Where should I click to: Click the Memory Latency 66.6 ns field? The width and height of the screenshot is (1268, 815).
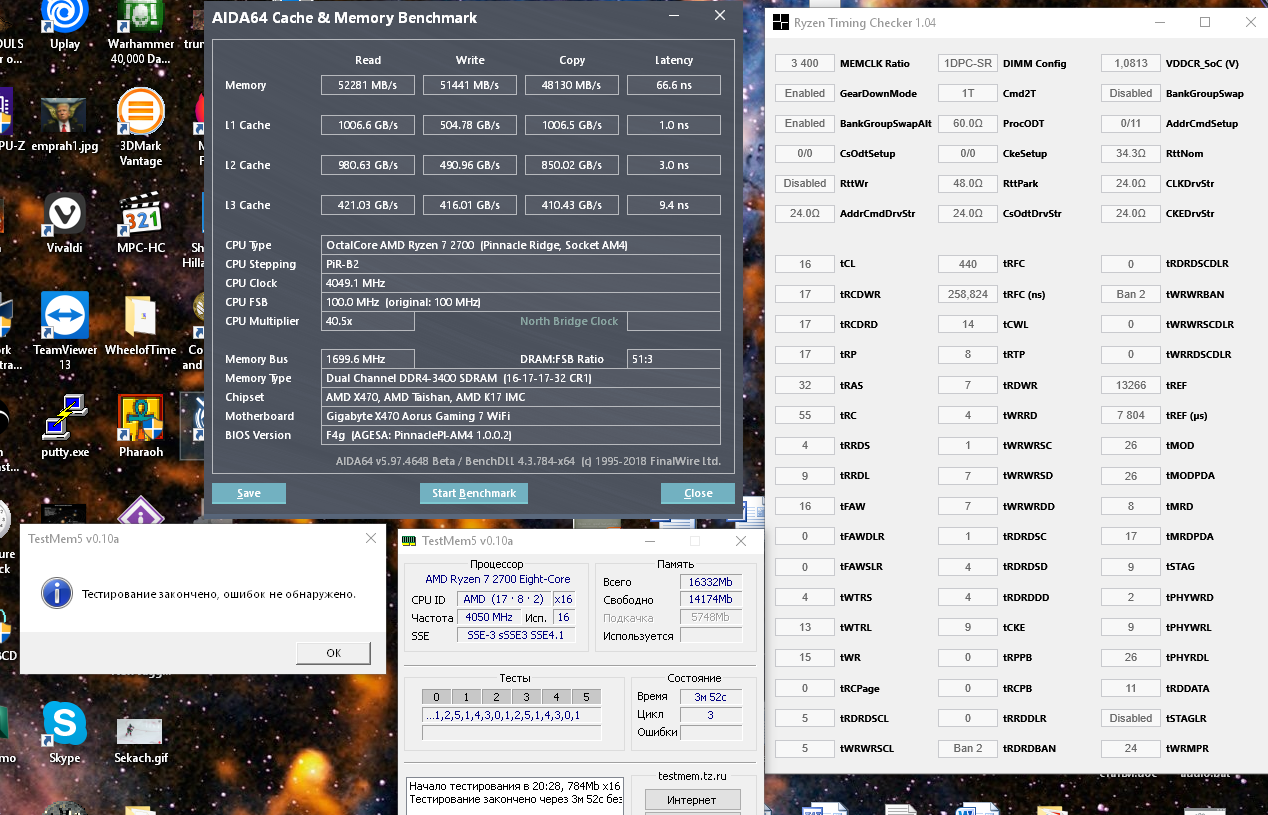click(x=674, y=85)
